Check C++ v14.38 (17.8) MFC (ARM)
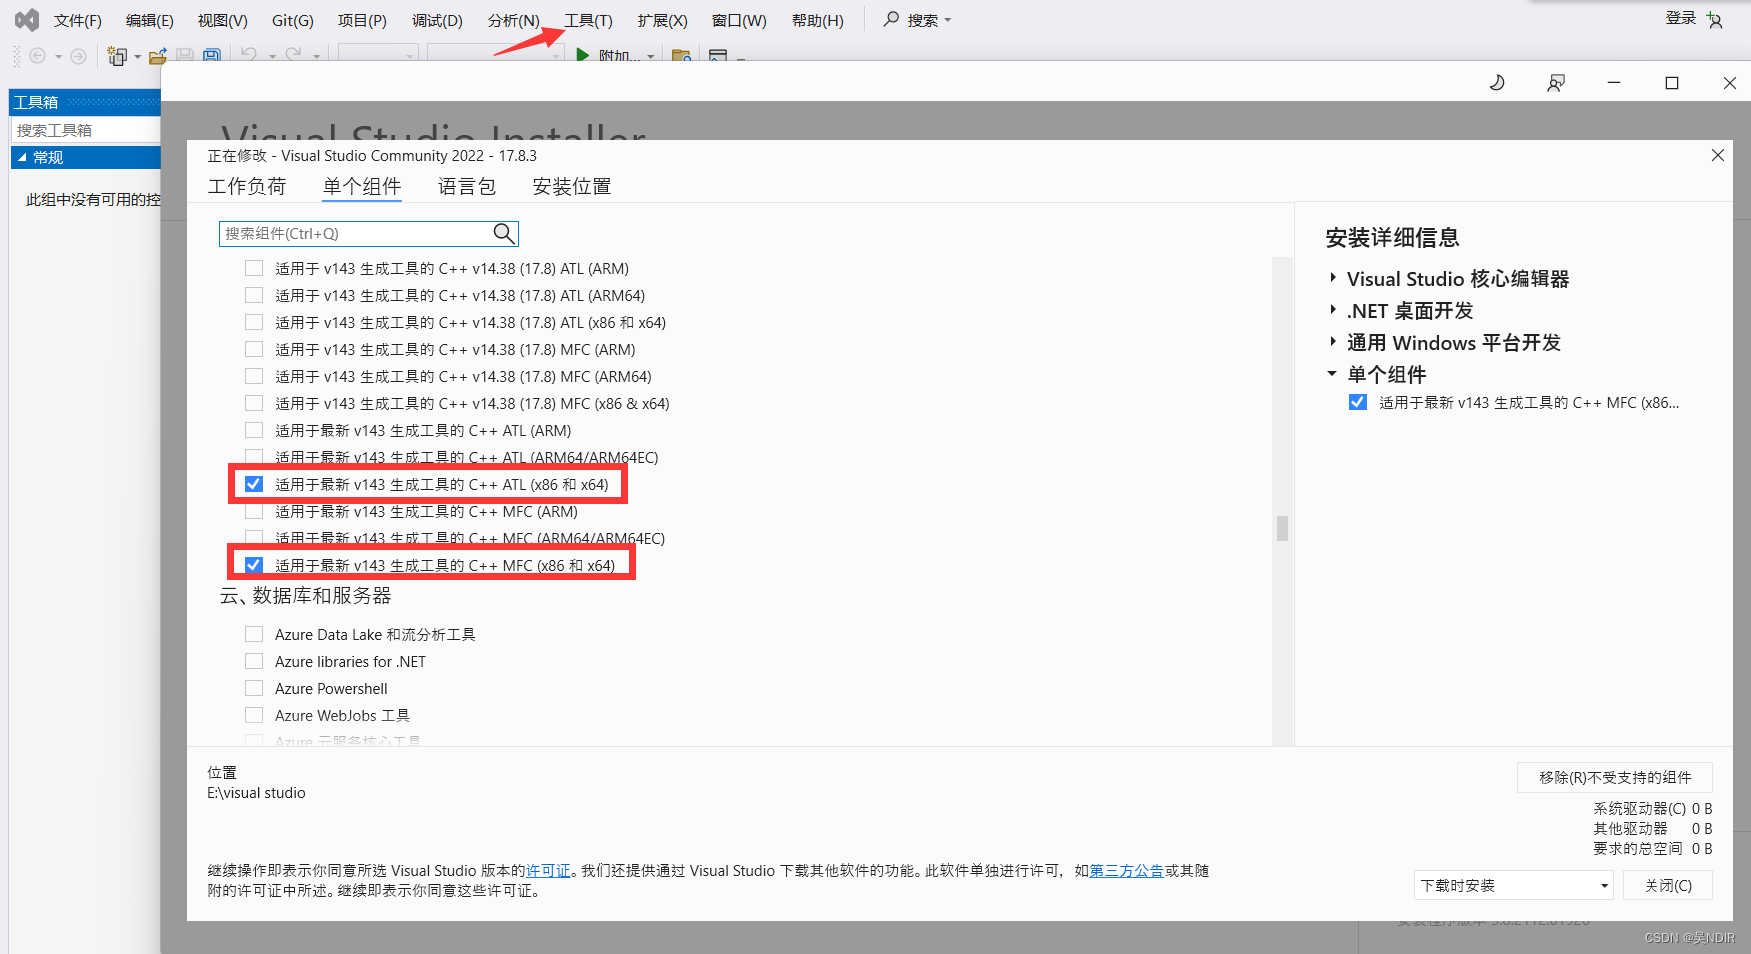The image size is (1751, 954). [254, 349]
